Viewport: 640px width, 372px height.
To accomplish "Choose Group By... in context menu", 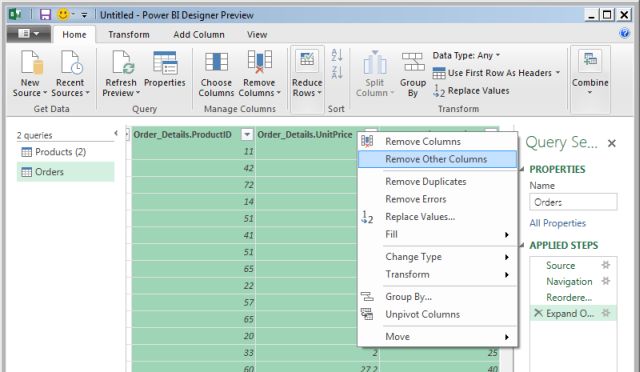I will point(438,297).
